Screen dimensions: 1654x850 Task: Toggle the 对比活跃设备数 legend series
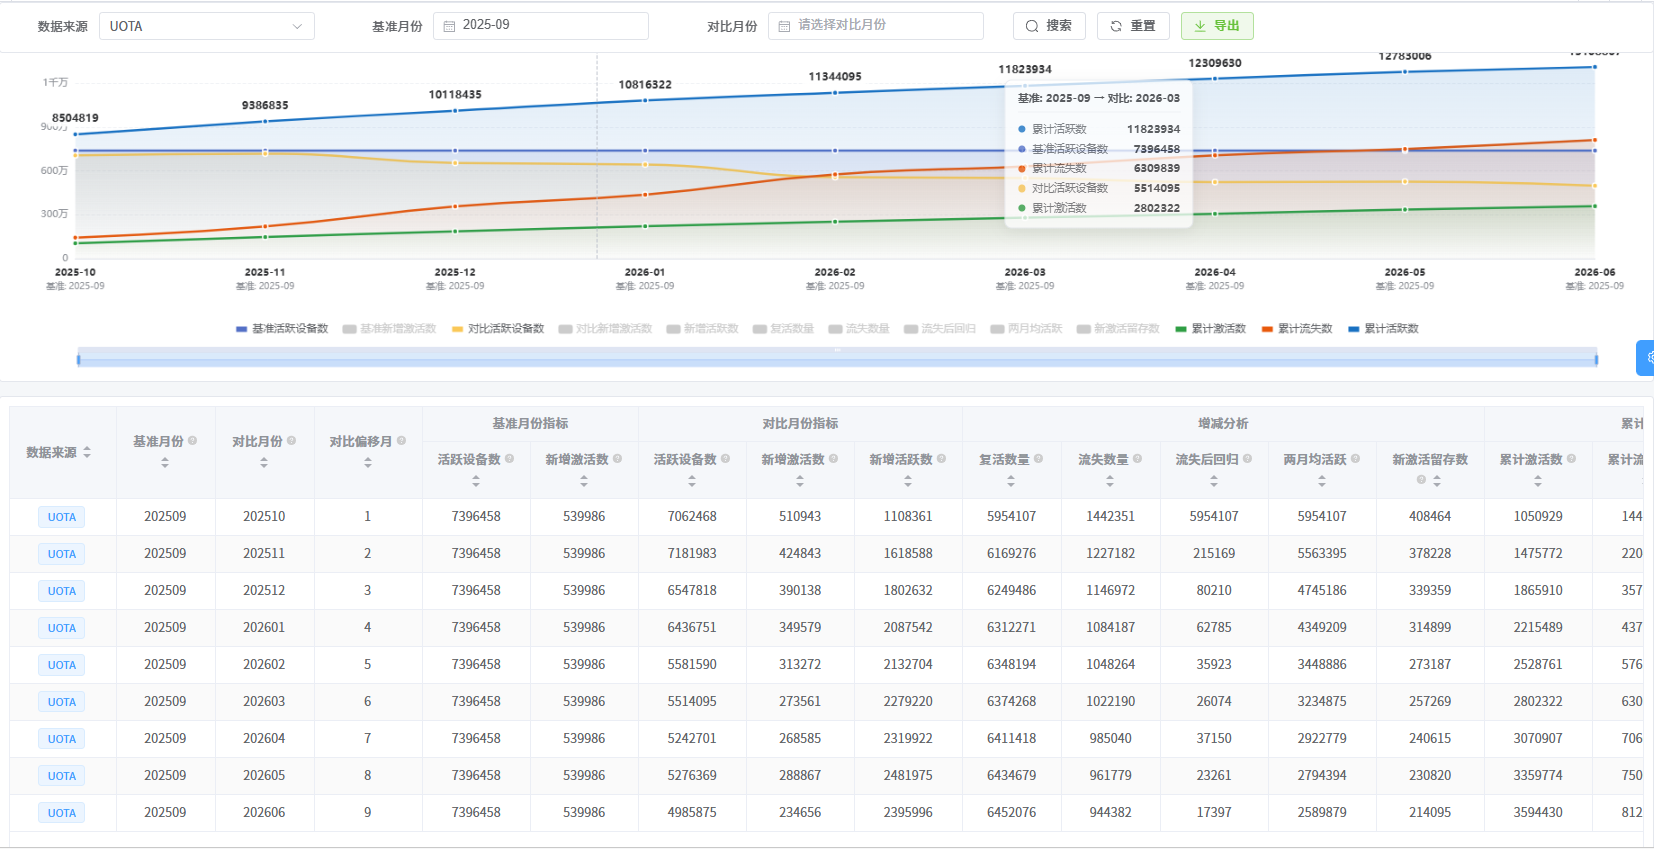[498, 329]
